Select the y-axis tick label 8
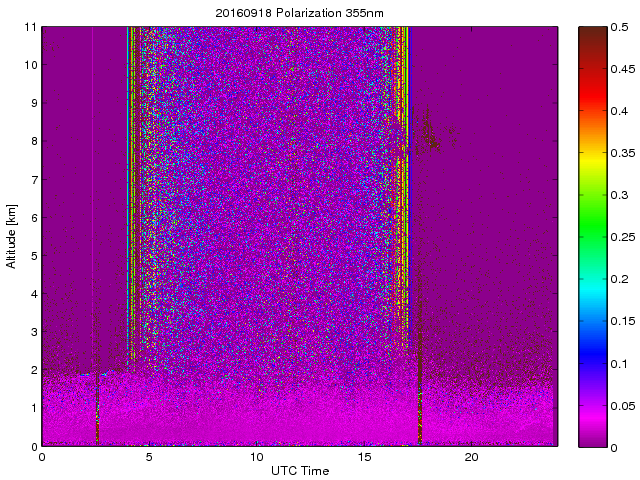 point(32,141)
